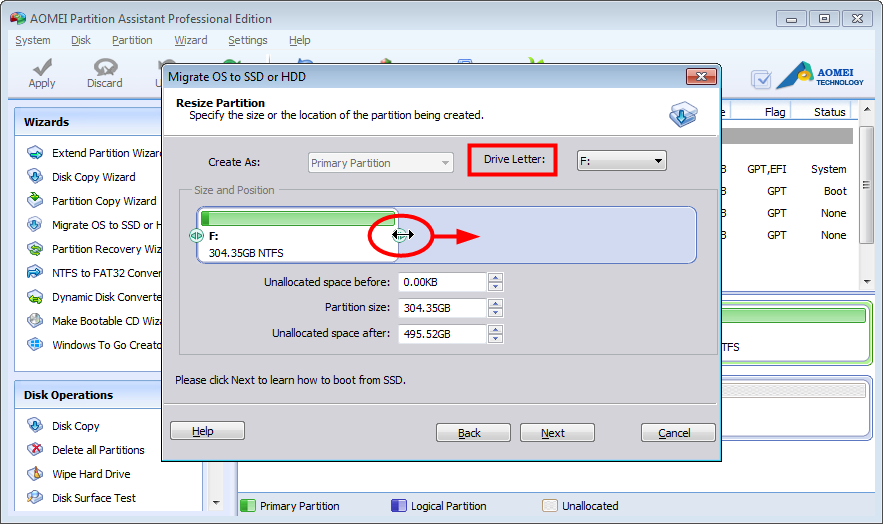Open the Create As Primary Partition dropdown

381,163
